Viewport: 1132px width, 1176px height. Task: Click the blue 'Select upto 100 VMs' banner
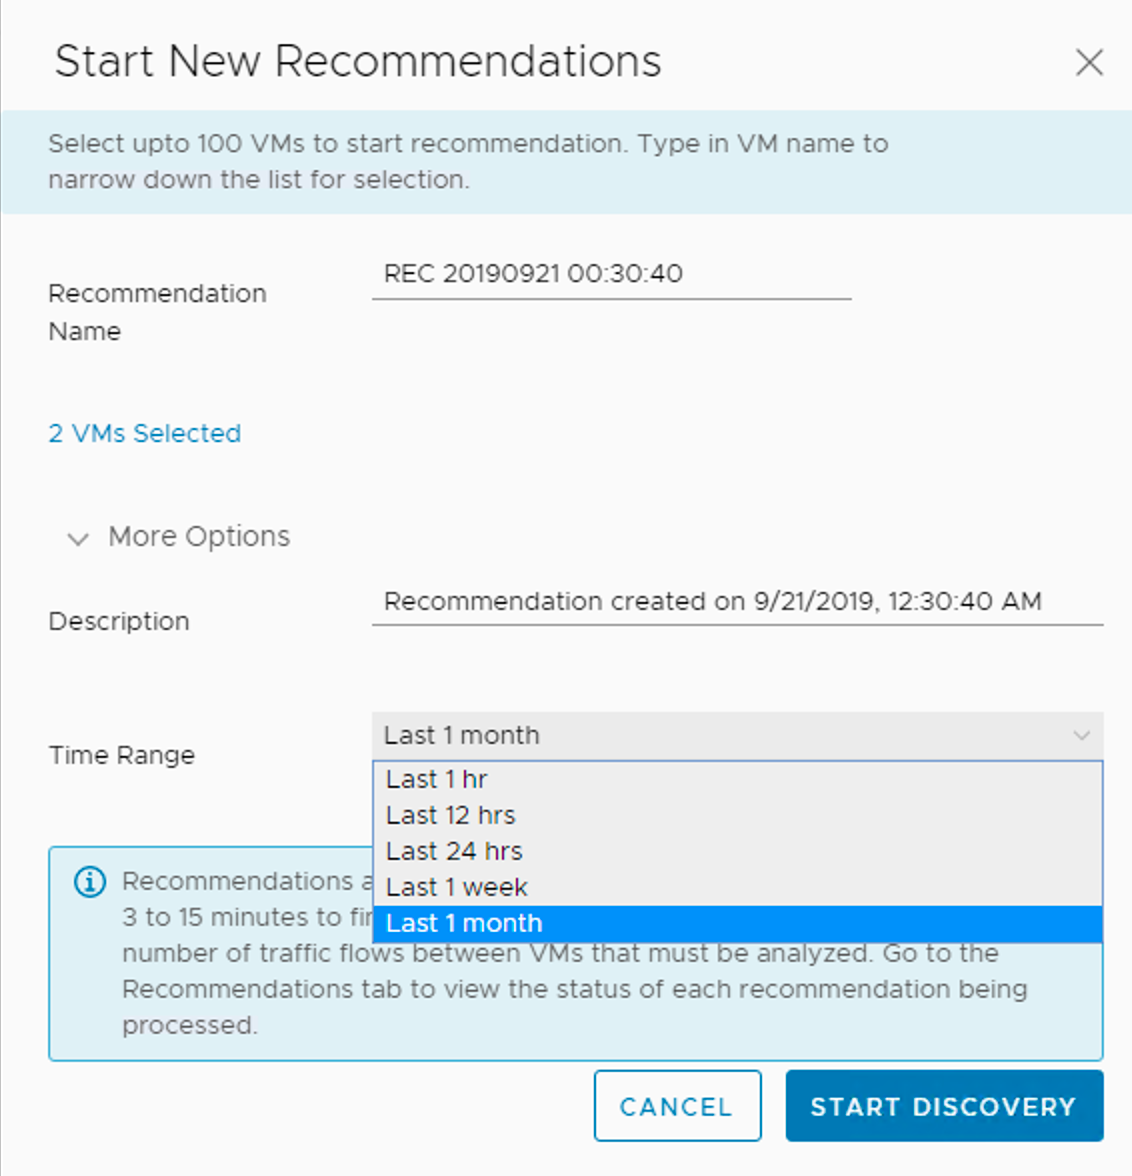(468, 162)
